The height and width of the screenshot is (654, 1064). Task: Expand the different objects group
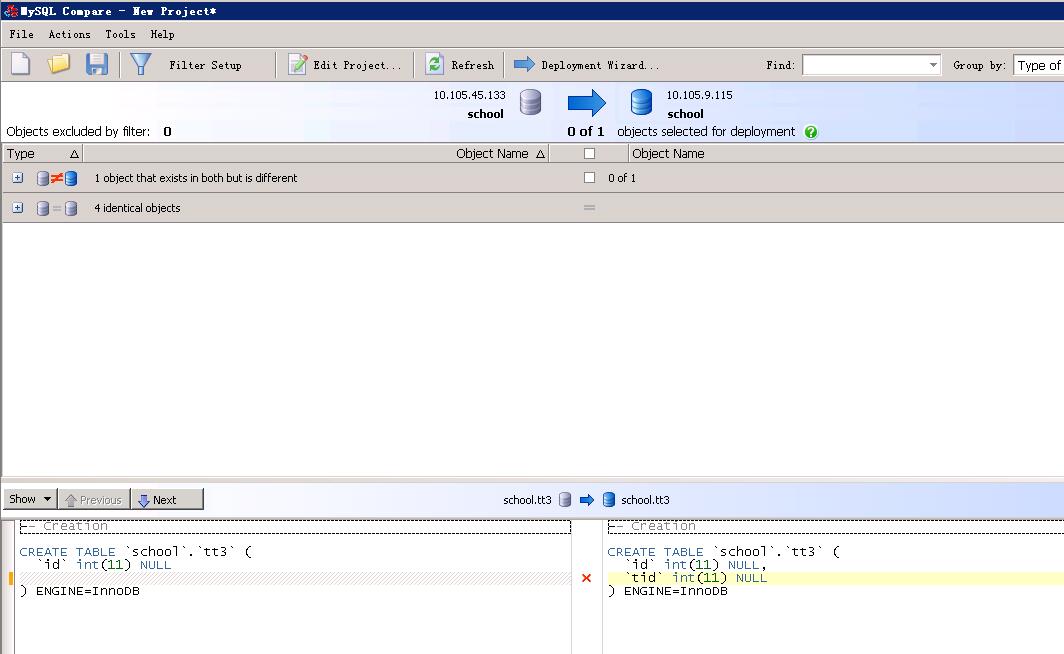(x=18, y=178)
